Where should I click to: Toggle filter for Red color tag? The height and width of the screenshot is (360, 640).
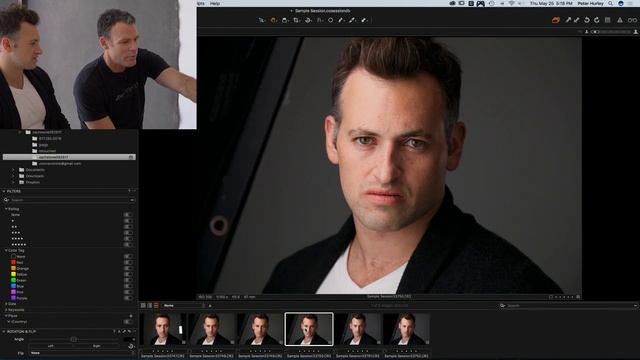click(x=128, y=262)
